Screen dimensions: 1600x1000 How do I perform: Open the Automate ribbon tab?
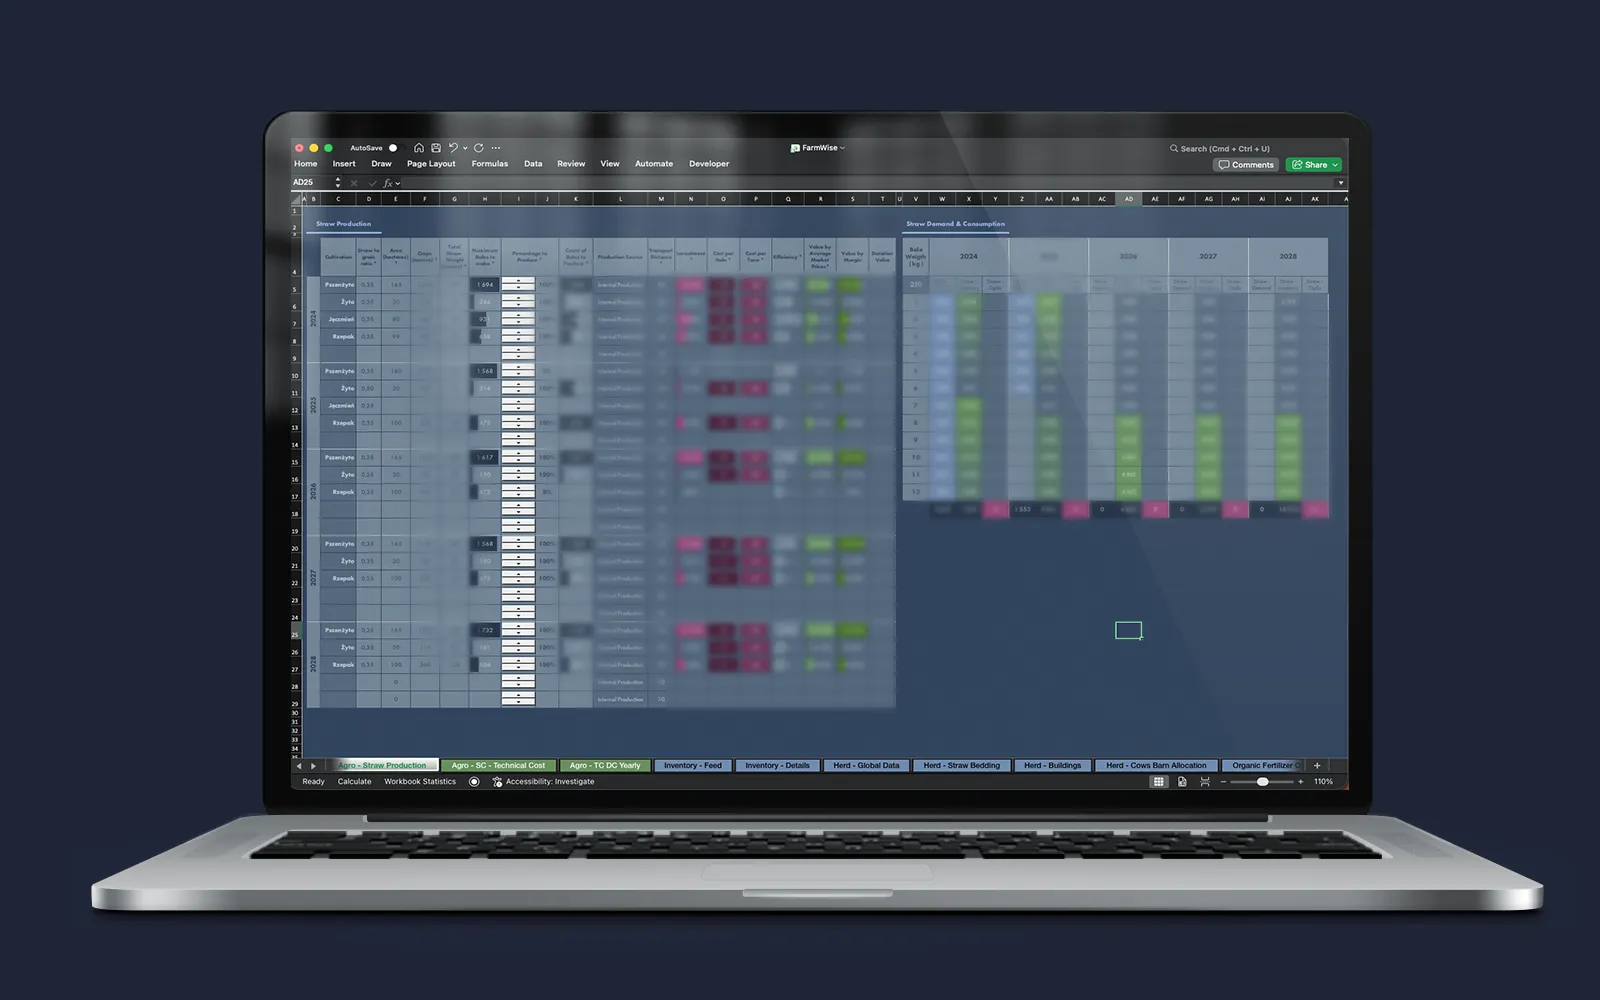click(x=654, y=164)
